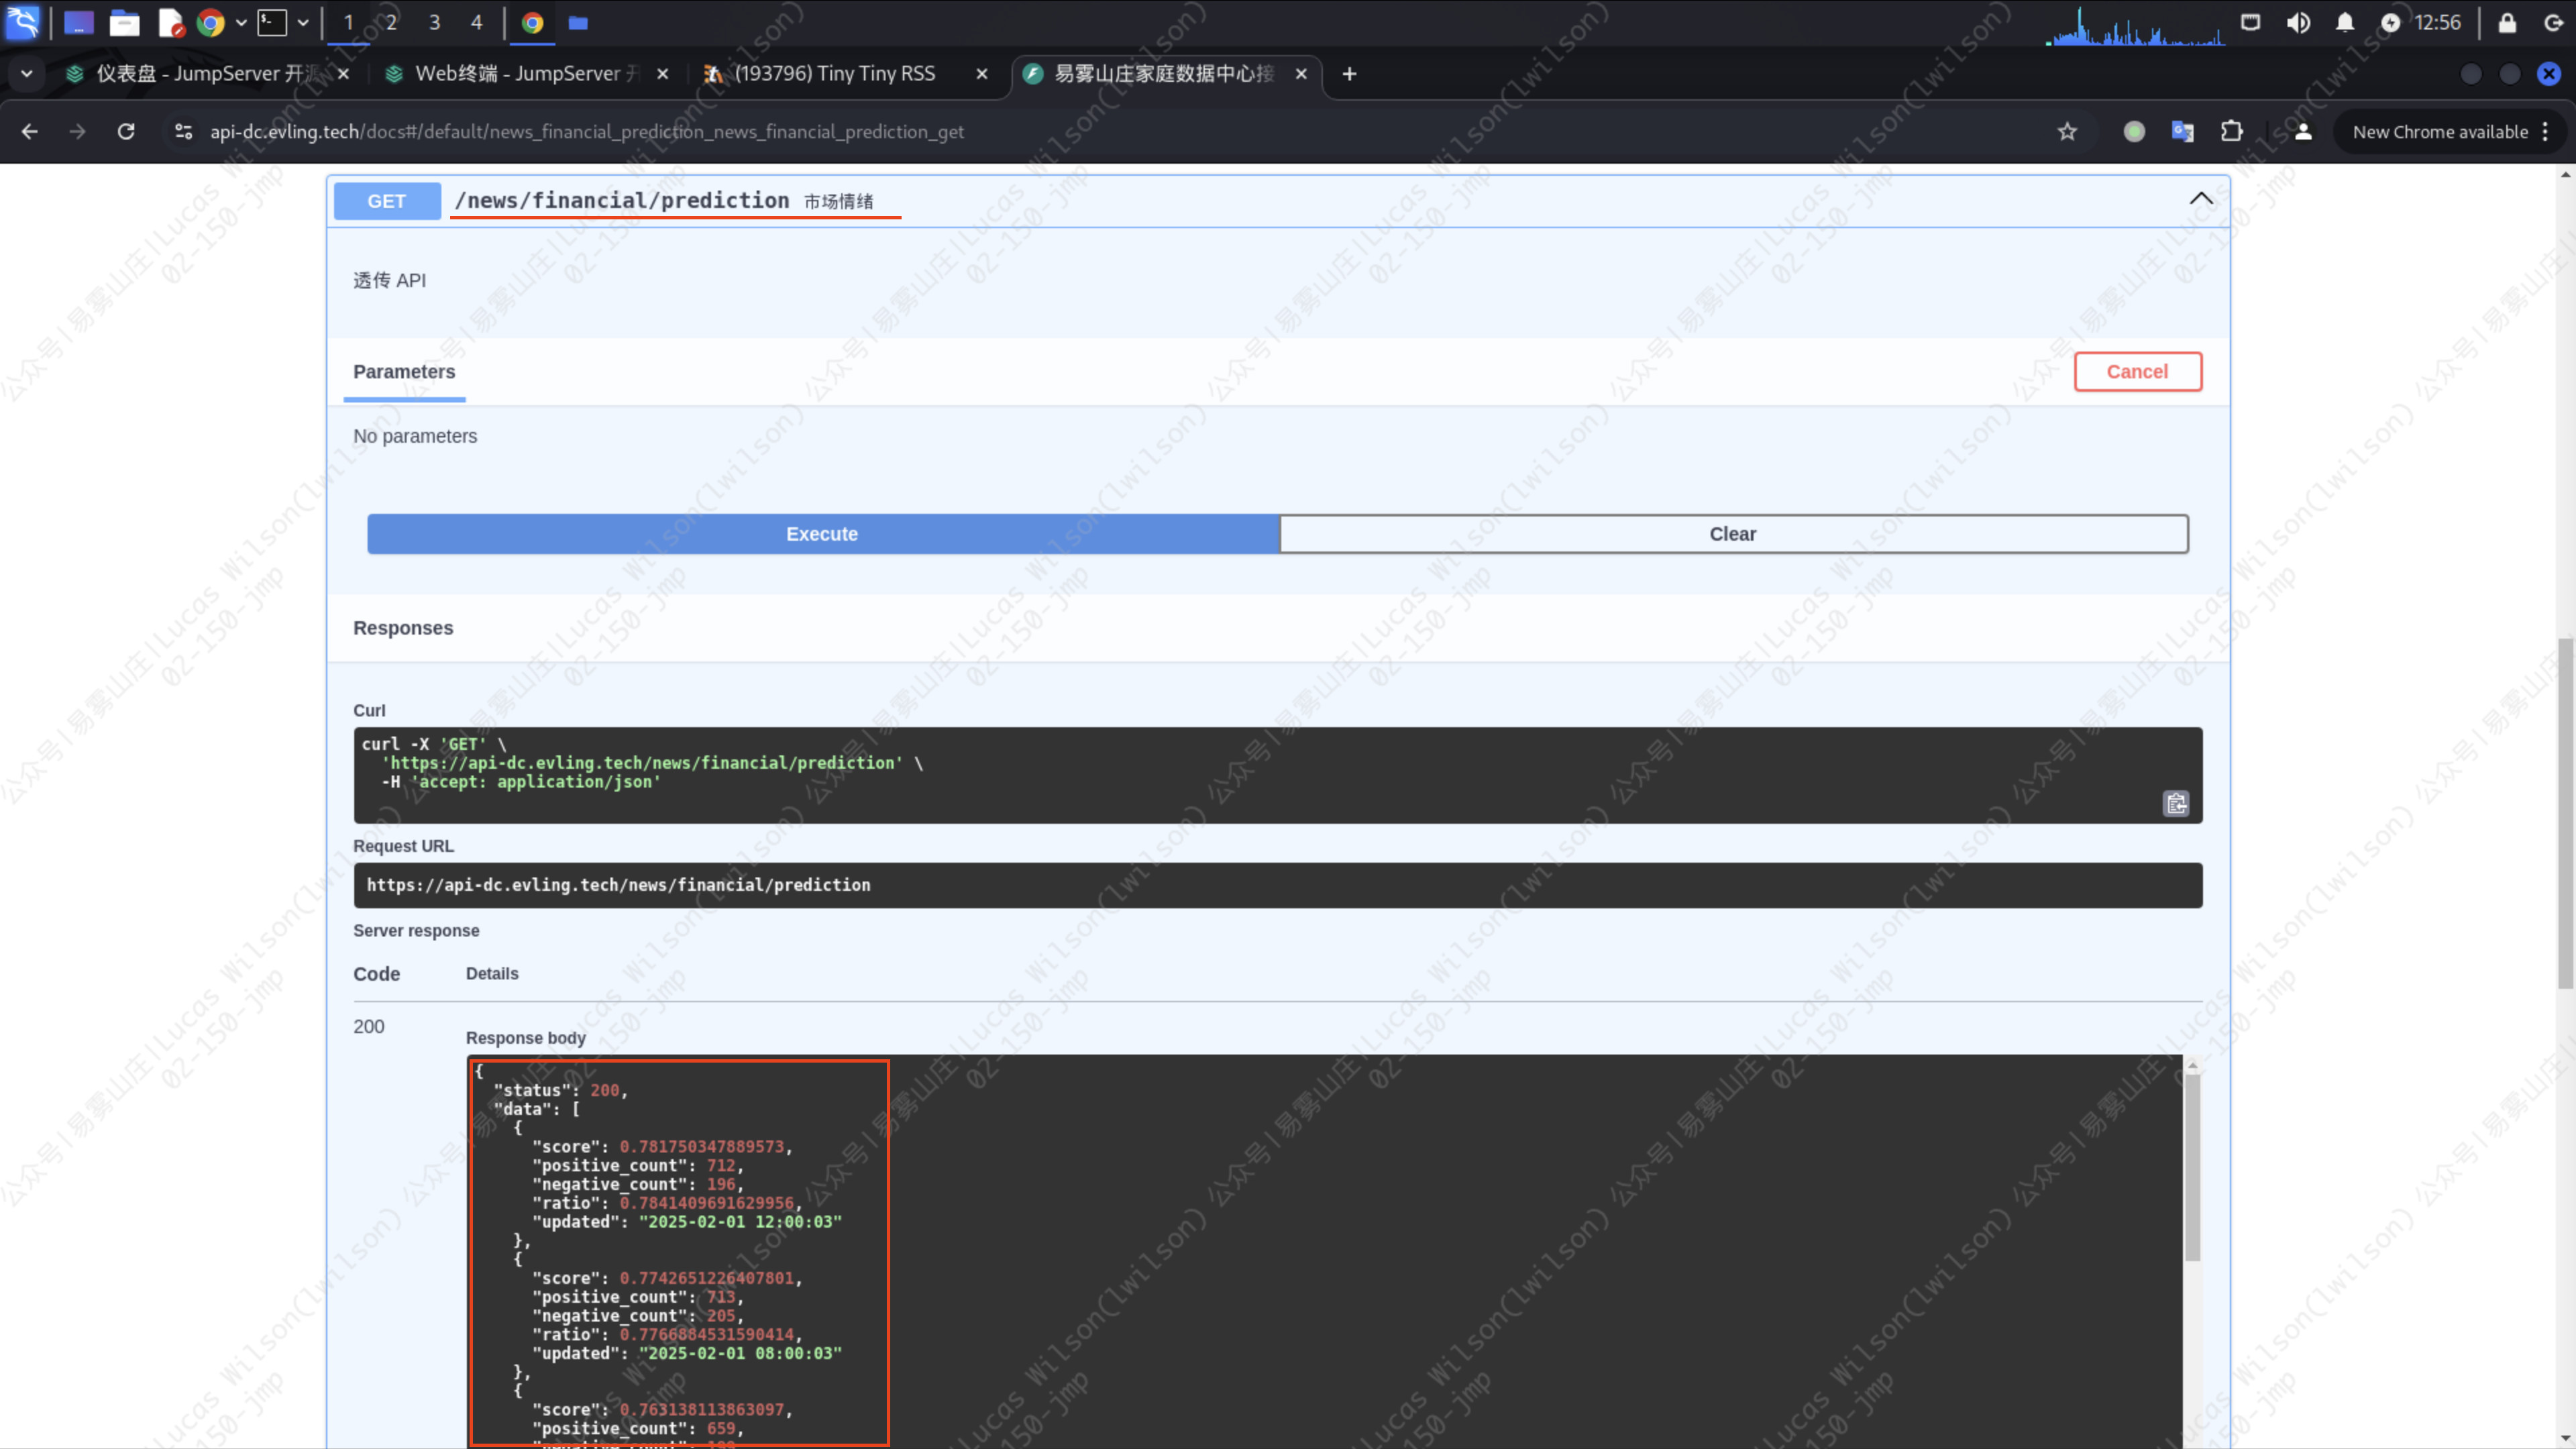This screenshot has height=1449, width=2576.
Task: Open the log out icon
Action: pyautogui.click(x=2553, y=22)
